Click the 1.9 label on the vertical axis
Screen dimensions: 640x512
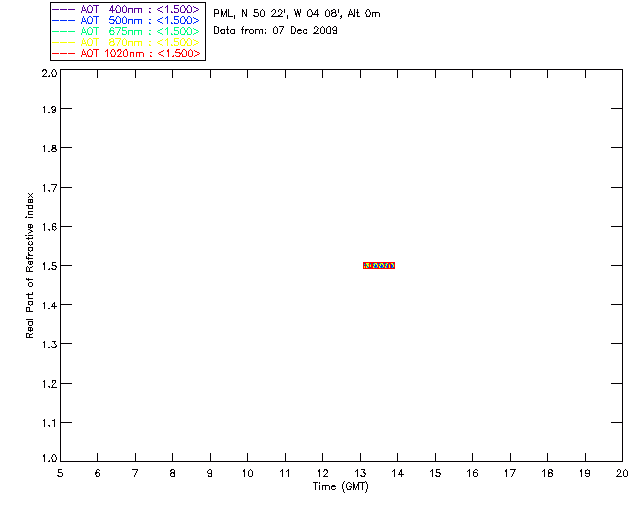pos(49,109)
